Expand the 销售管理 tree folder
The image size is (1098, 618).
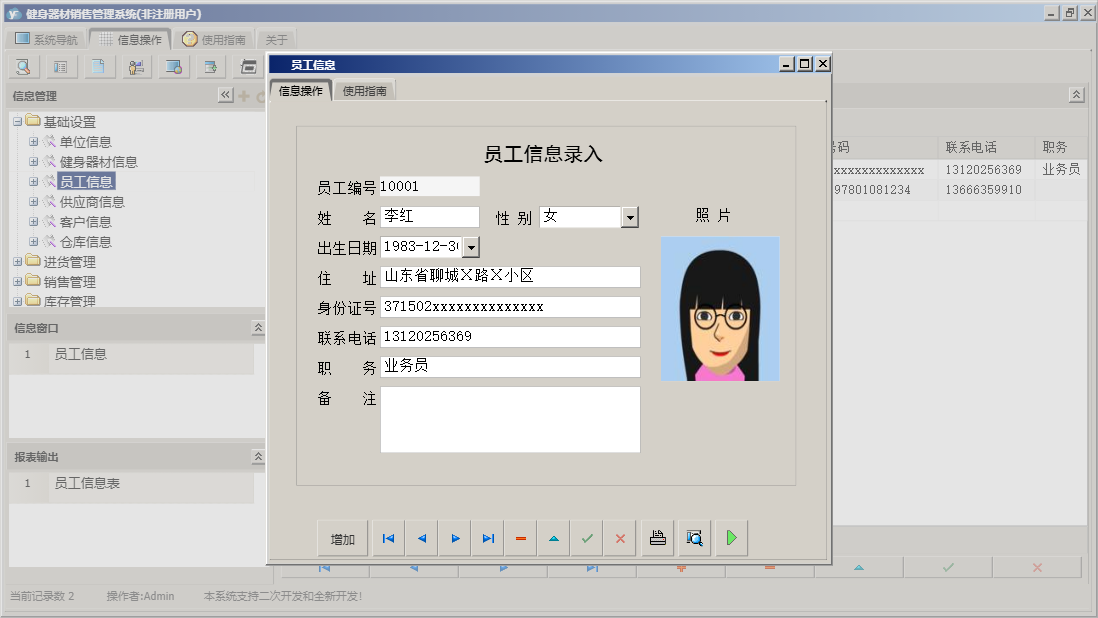[x=18, y=281]
